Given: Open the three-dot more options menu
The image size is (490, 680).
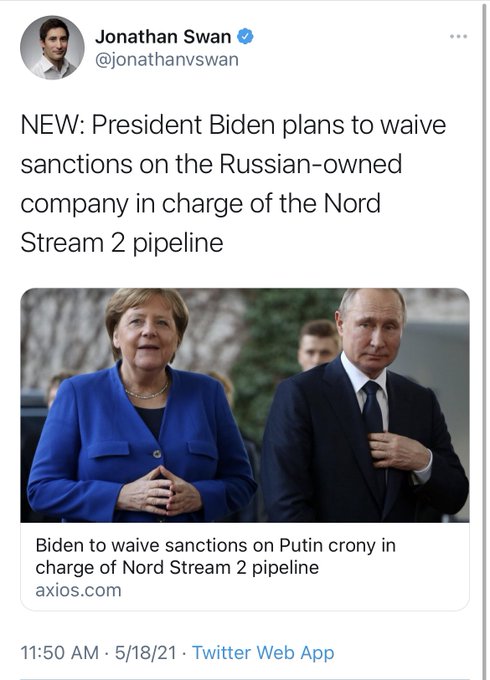Looking at the screenshot, I should click(x=458, y=36).
